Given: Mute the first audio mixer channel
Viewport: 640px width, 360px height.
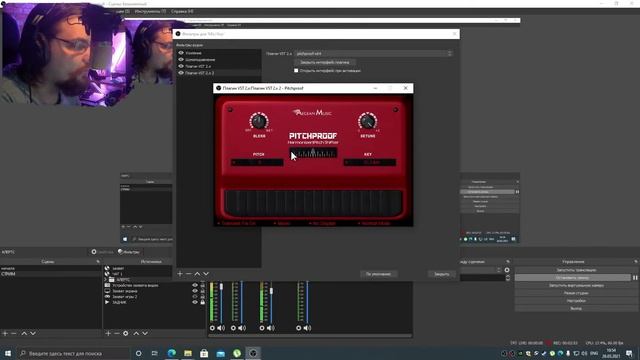Looking at the screenshot, I should click(221, 328).
